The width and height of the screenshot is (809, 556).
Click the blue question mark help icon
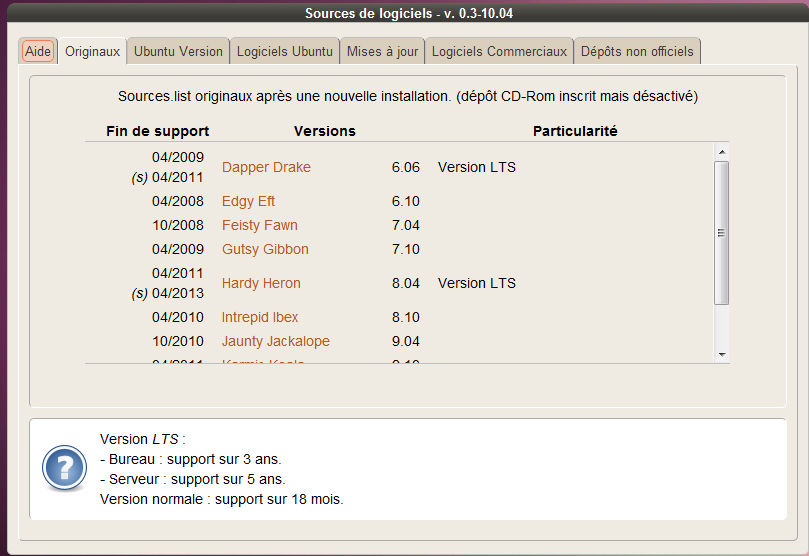[x=63, y=468]
